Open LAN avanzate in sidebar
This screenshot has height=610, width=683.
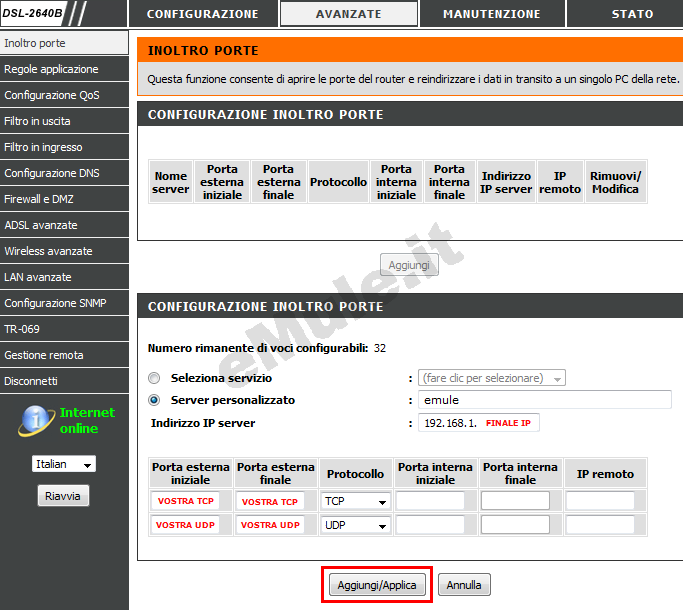pyautogui.click(x=64, y=277)
